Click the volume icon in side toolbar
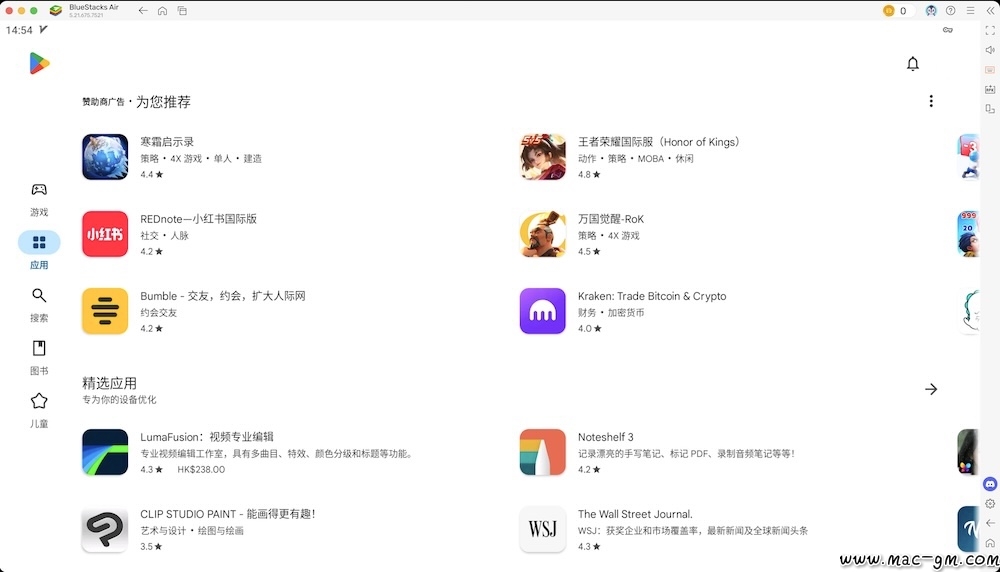This screenshot has width=1000, height=572. click(990, 50)
